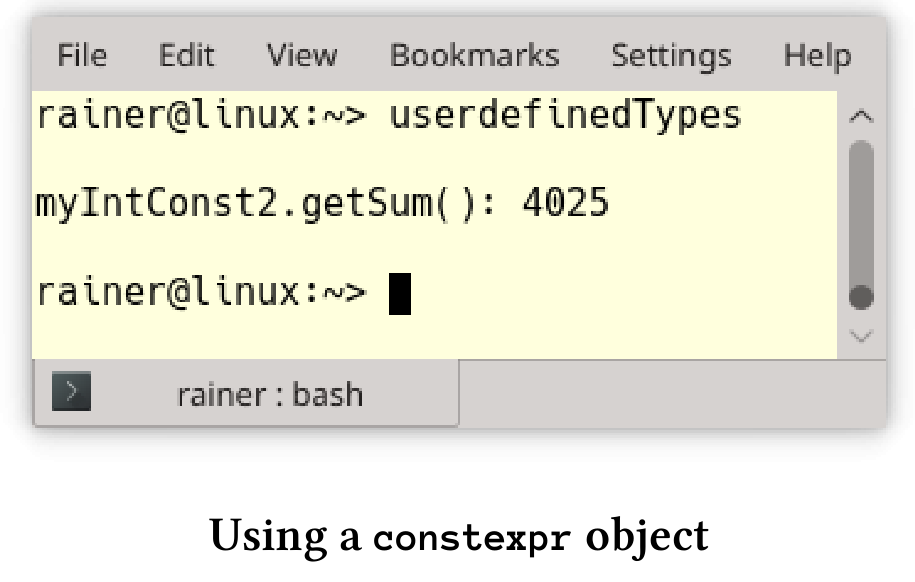The height and width of the screenshot is (582, 915).
Task: Click the userdefinedTypes command text
Action: tap(565, 115)
